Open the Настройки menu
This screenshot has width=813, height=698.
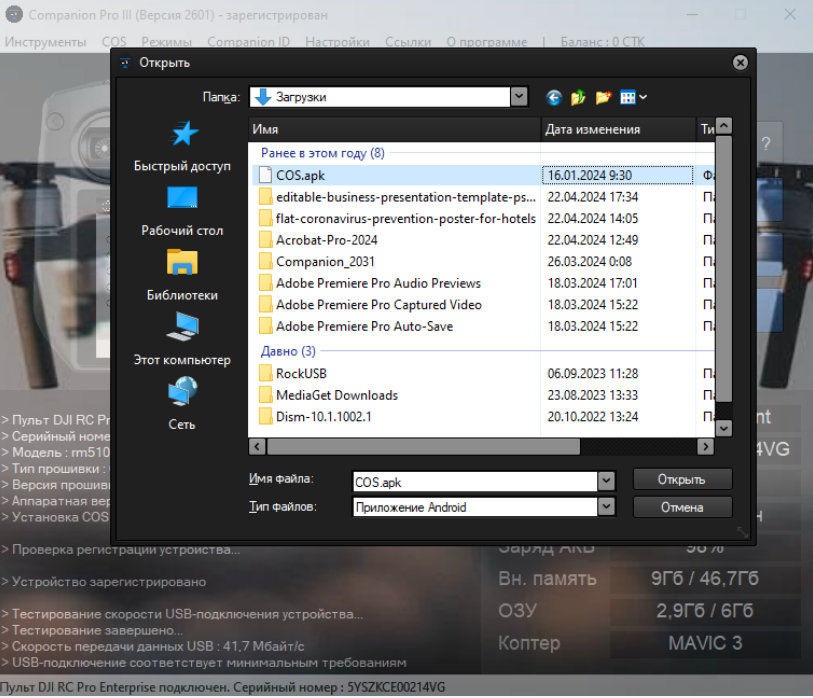[337, 41]
